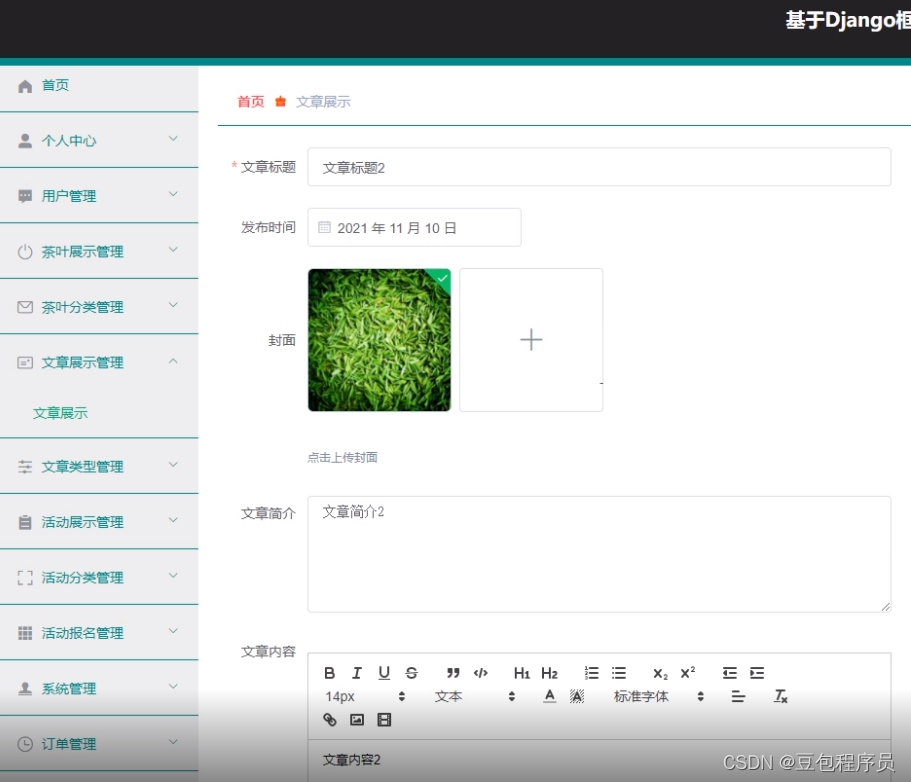Click the 文章展示 breadcrumb link

click(x=323, y=101)
